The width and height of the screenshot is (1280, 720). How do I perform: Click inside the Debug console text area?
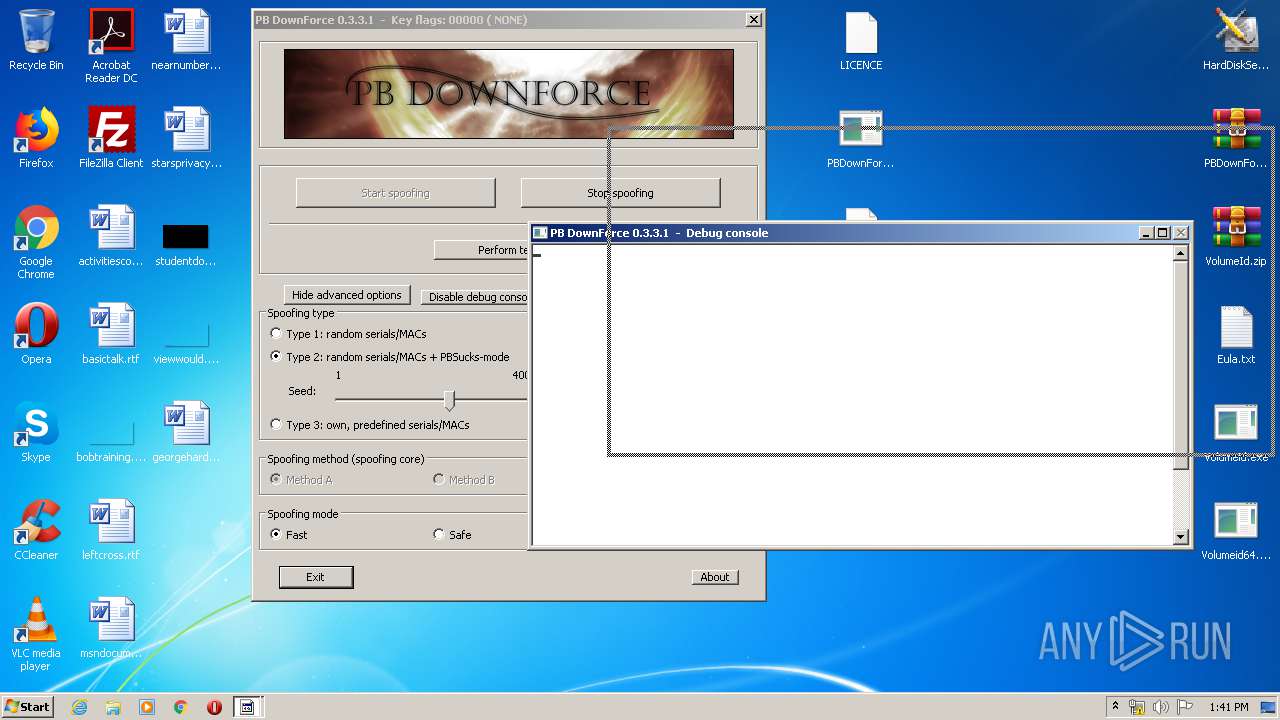tap(852, 395)
